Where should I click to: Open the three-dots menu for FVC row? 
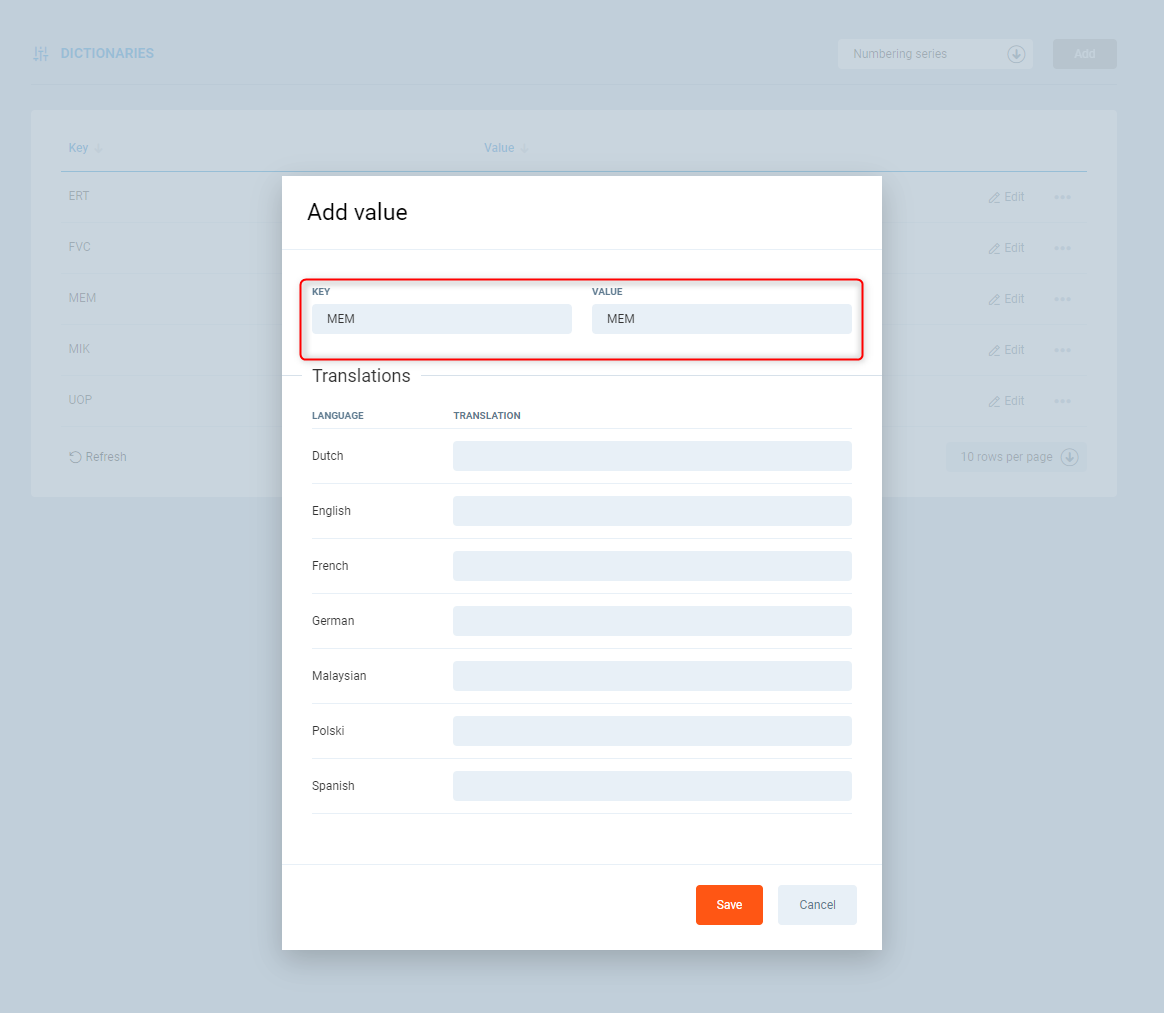[1062, 248]
